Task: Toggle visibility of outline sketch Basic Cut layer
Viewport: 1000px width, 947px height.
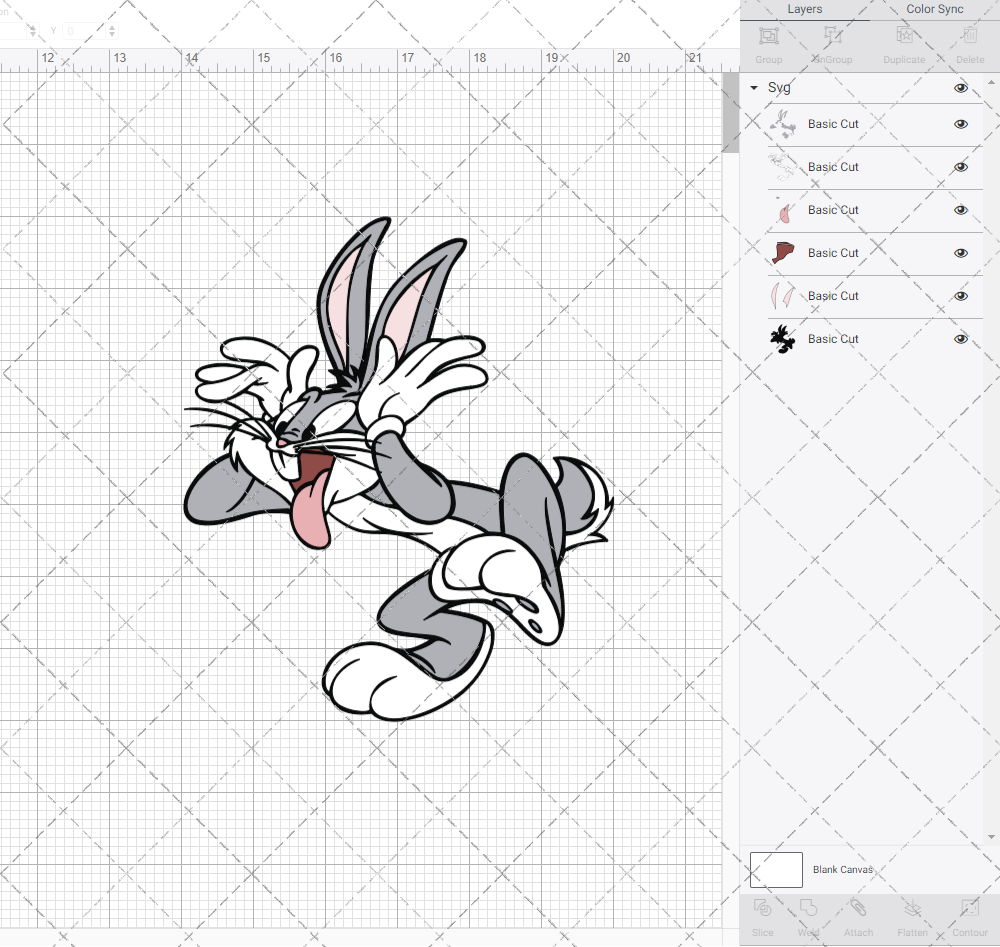Action: 960,167
